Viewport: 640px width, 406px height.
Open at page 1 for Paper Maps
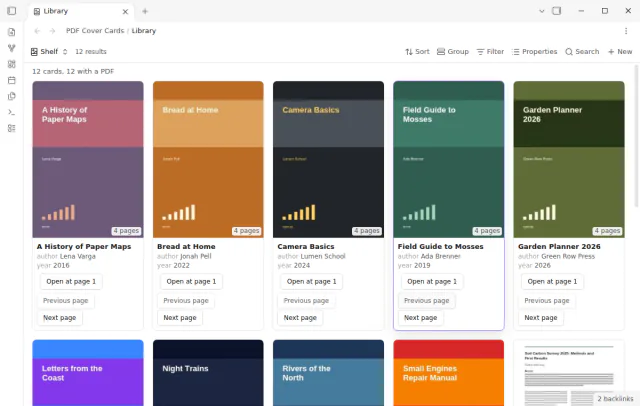[71, 282]
